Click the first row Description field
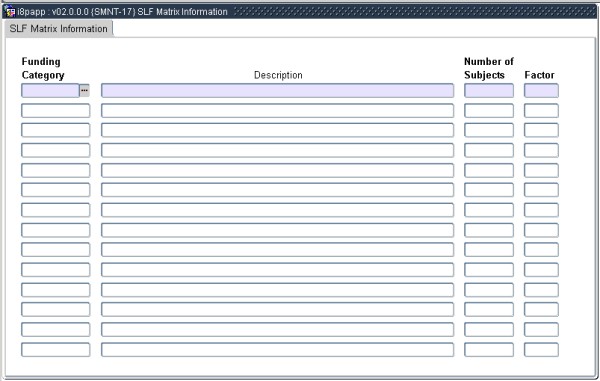This screenshot has width=600, height=381. coord(277,91)
